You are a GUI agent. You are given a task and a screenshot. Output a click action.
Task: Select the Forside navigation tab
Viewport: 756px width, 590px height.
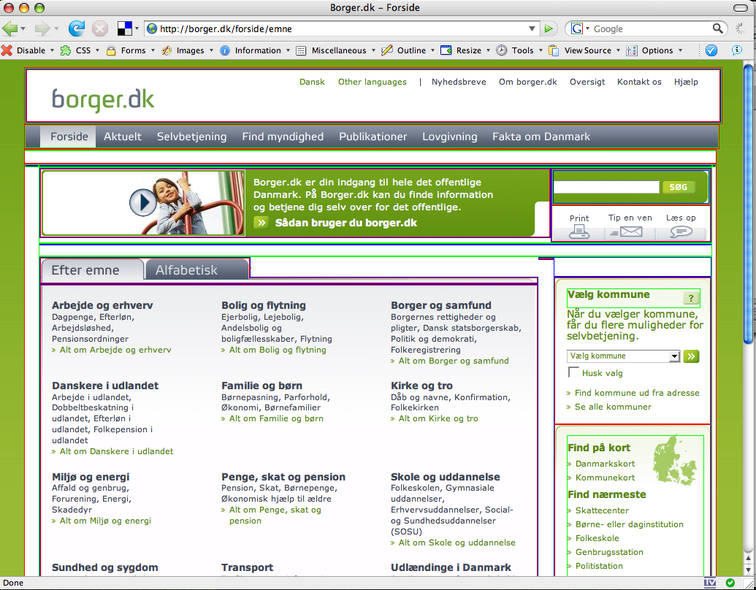69,136
